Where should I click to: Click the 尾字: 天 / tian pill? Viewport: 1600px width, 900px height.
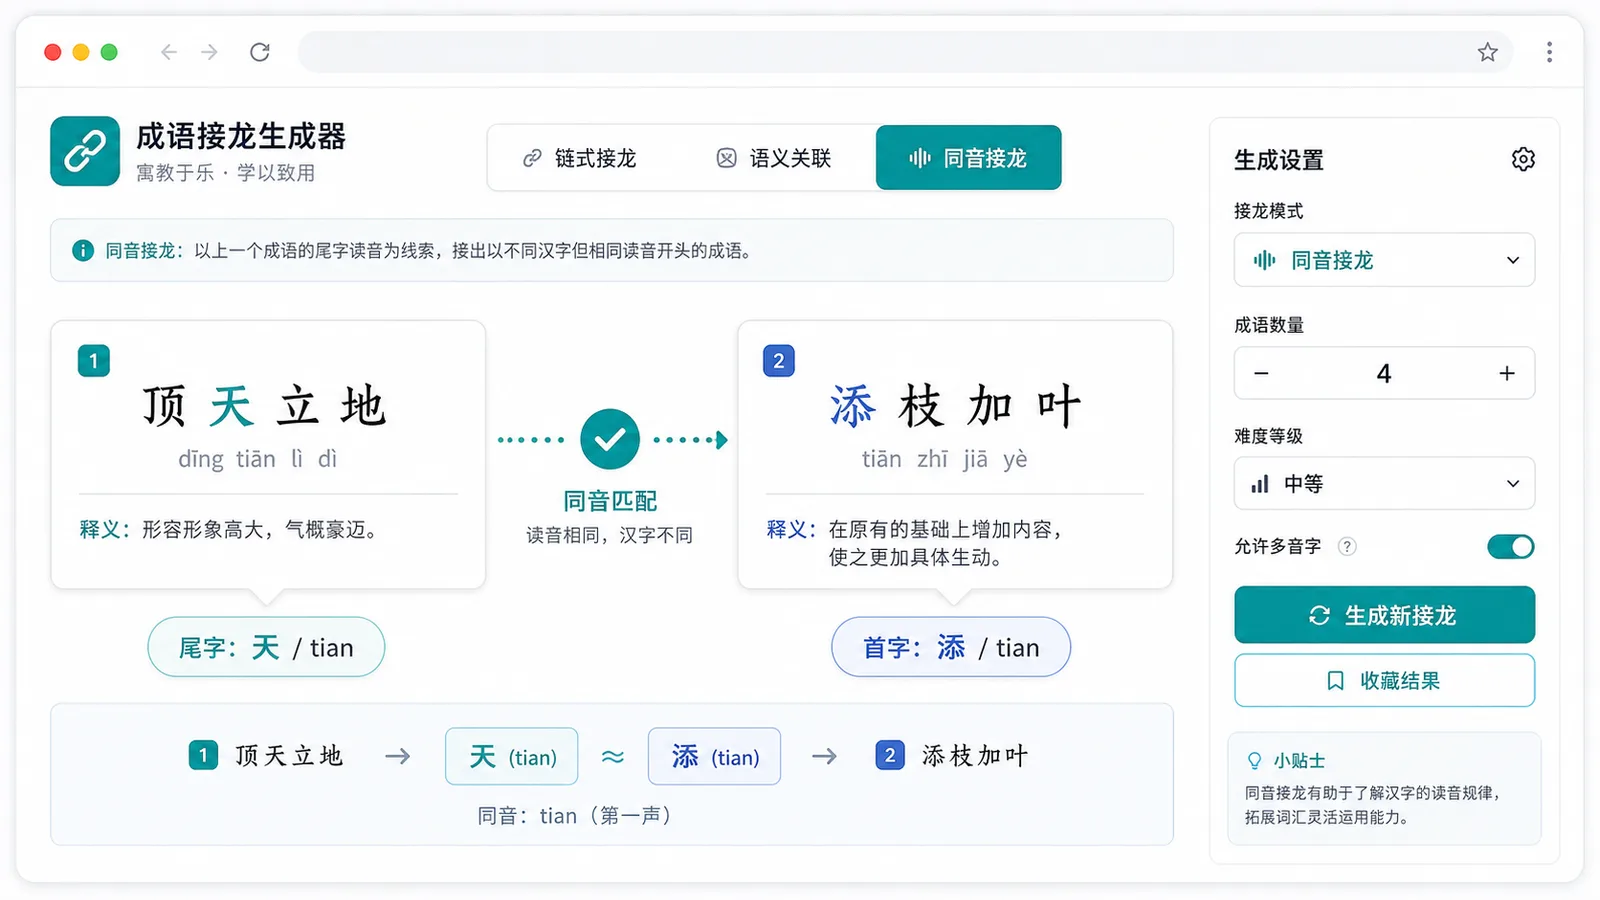(x=266, y=647)
